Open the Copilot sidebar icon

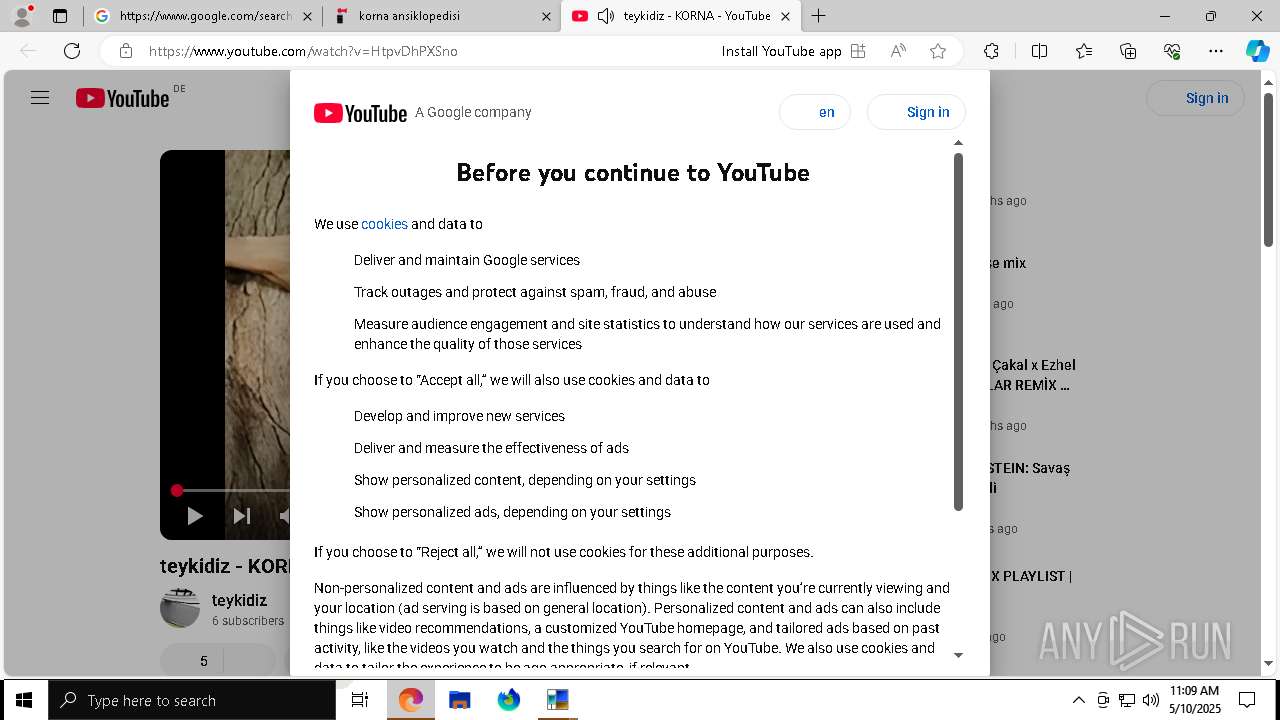[x=1257, y=51]
